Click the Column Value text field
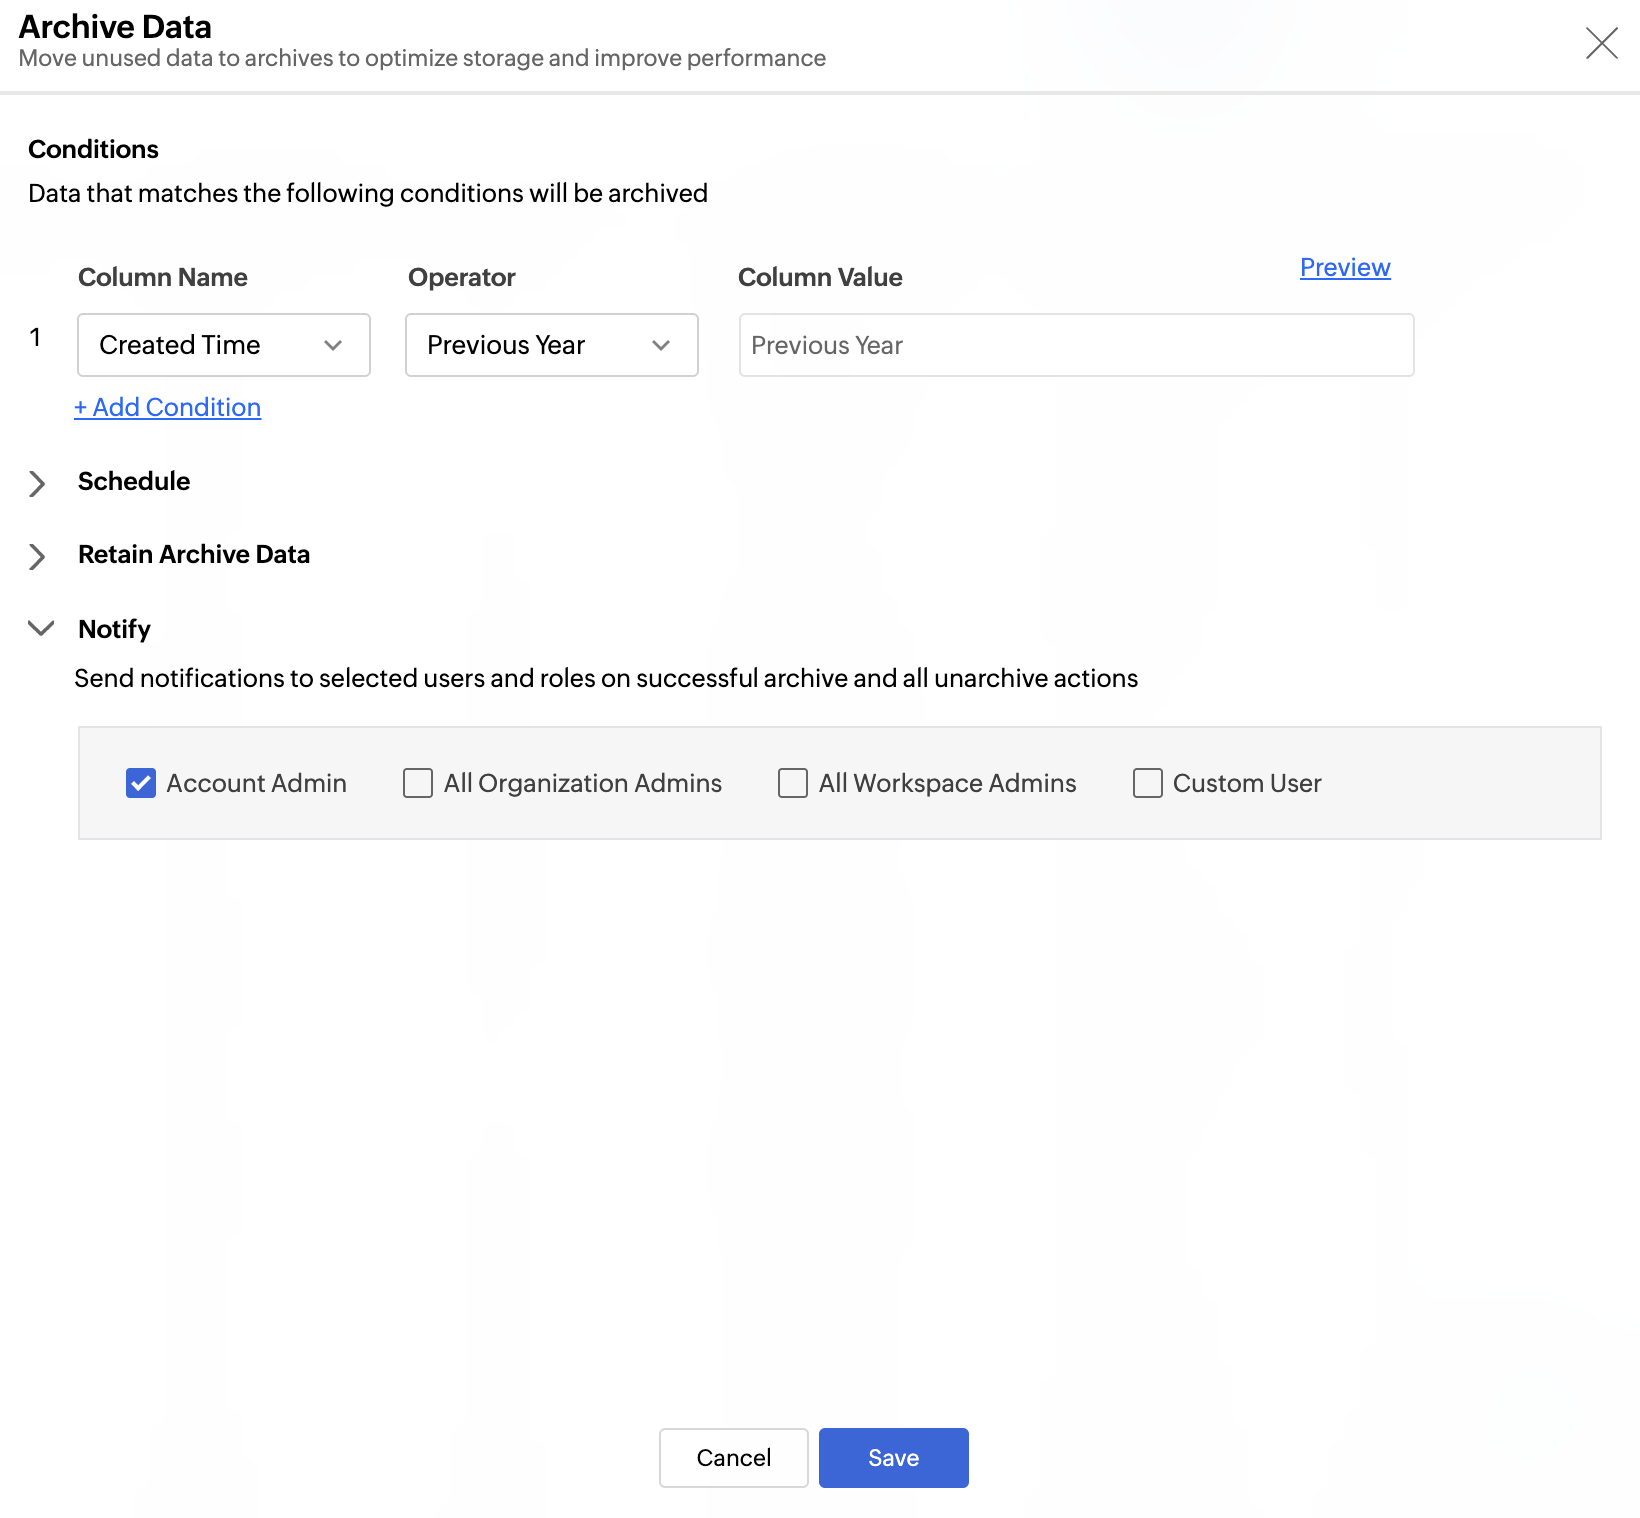Image resolution: width=1640 pixels, height=1518 pixels. point(1076,345)
